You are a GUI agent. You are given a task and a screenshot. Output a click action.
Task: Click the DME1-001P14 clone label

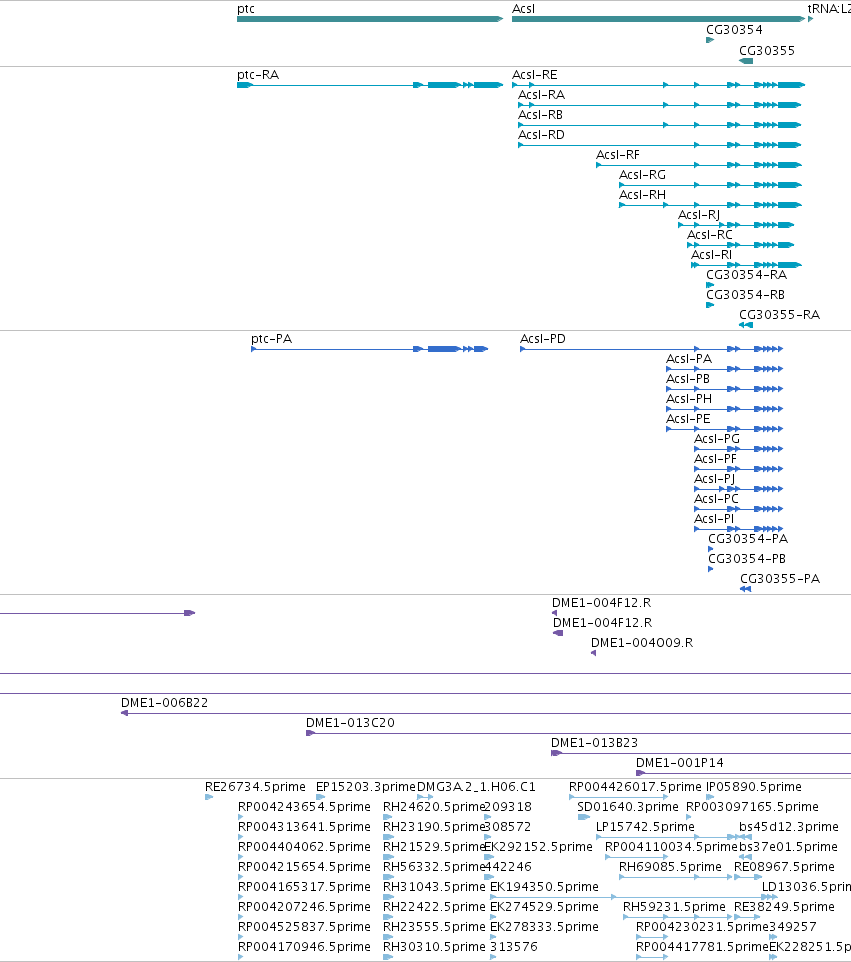click(680, 763)
